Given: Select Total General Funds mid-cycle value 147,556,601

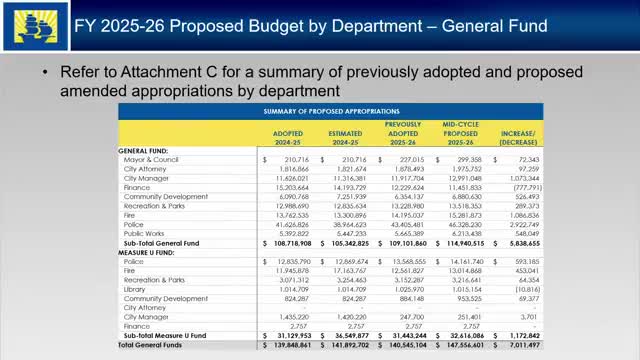Looking at the screenshot, I should click(x=465, y=345).
